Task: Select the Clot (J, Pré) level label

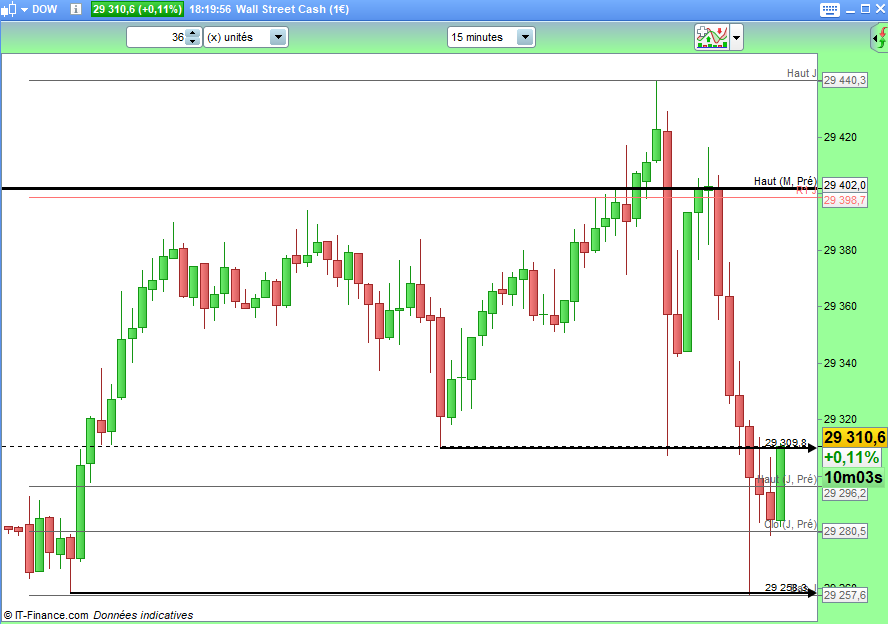Action: coord(791,524)
